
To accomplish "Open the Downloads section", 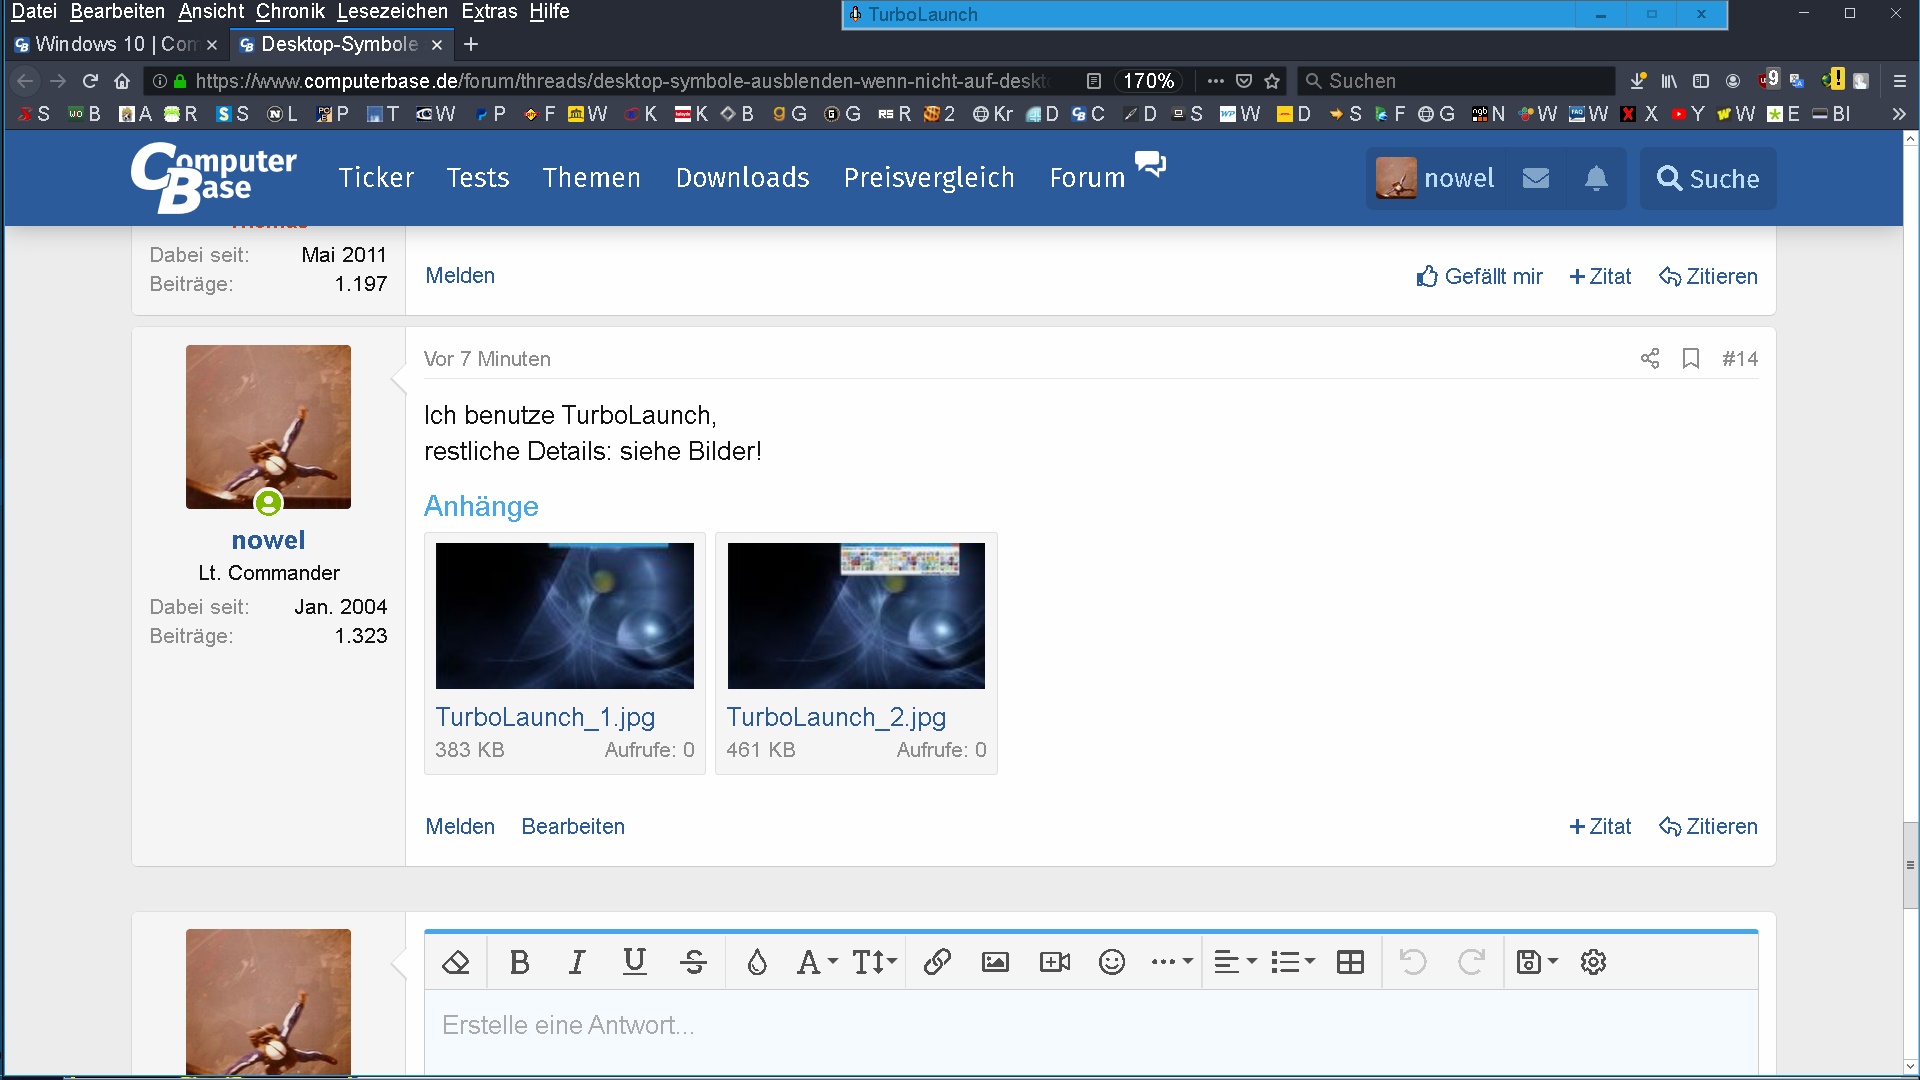I will tap(743, 178).
